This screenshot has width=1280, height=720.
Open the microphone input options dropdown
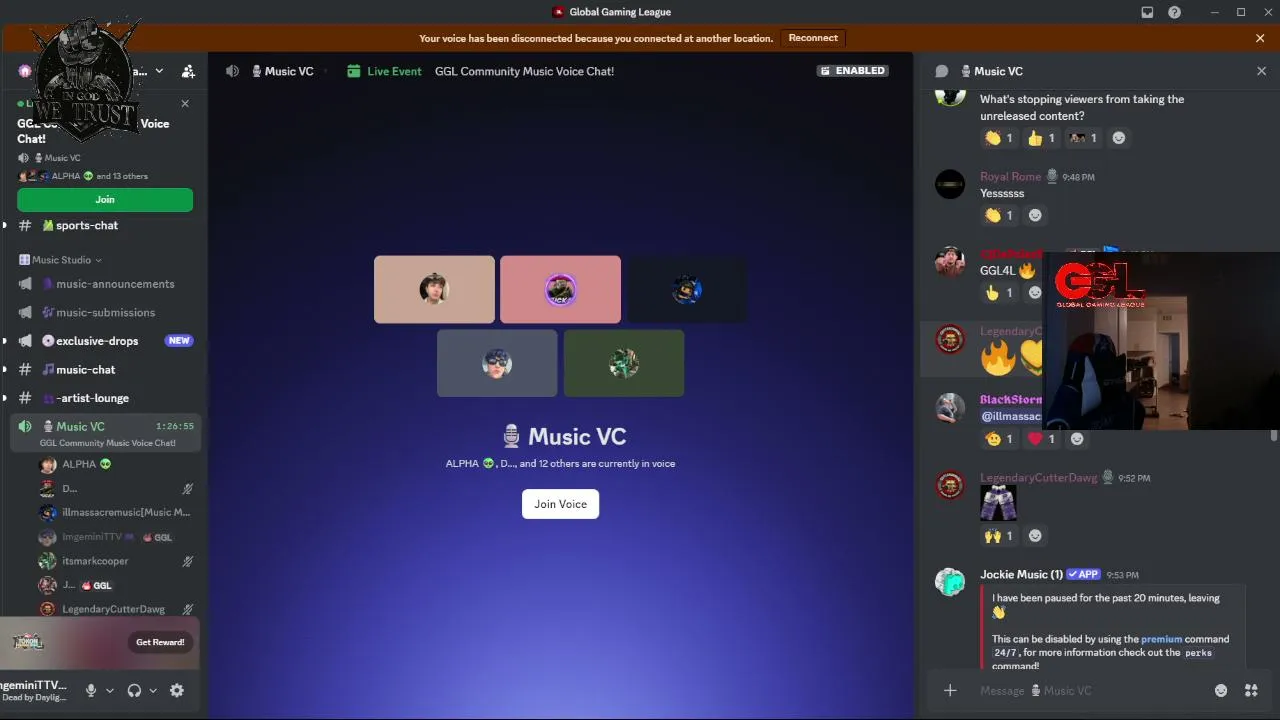(110, 691)
